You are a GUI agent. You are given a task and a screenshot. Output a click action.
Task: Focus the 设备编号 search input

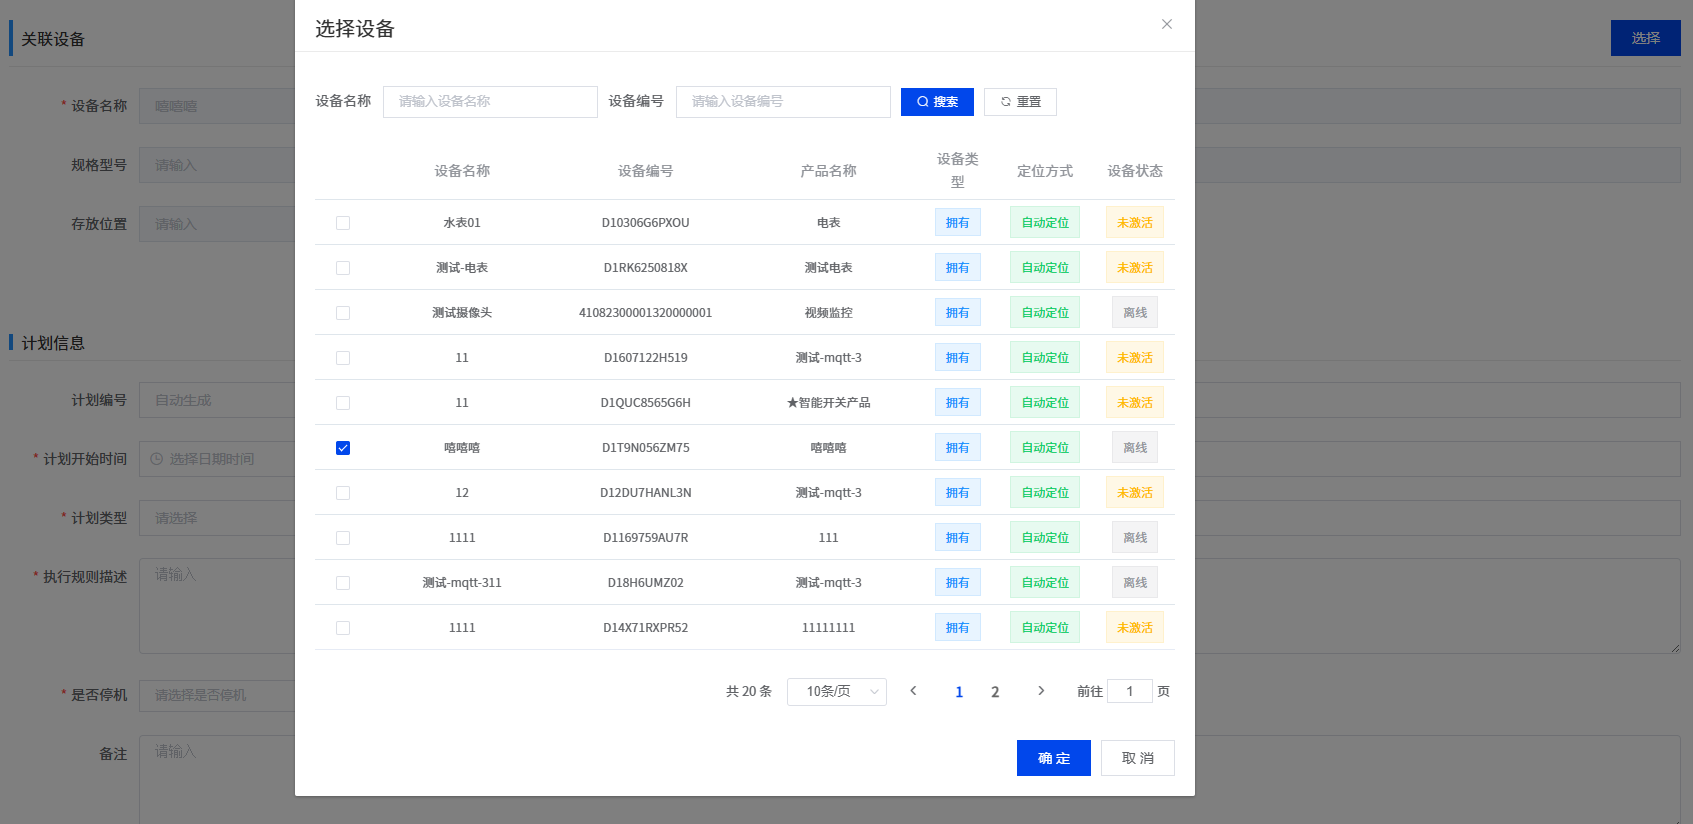tap(783, 102)
